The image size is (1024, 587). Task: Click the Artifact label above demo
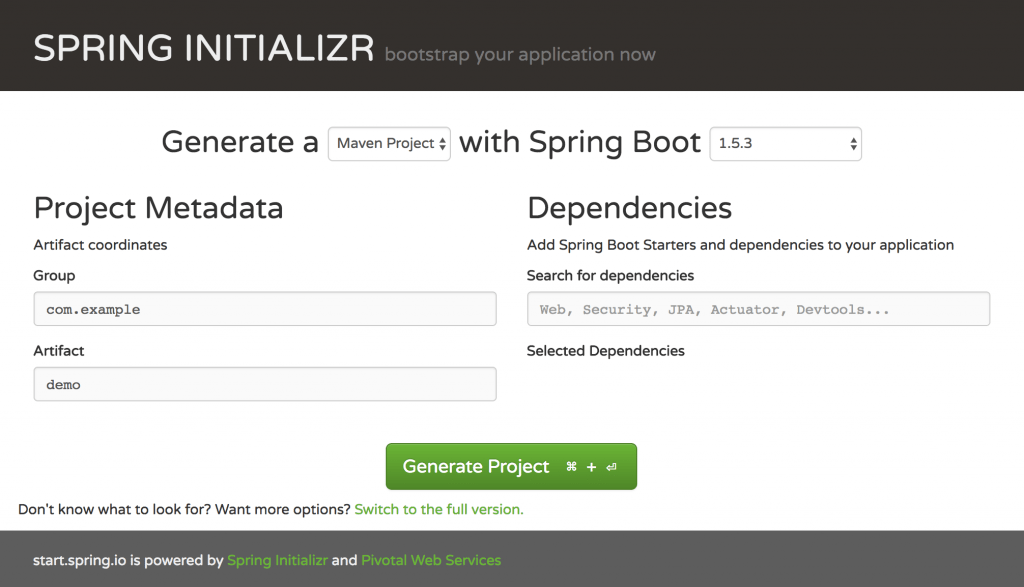[58, 351]
